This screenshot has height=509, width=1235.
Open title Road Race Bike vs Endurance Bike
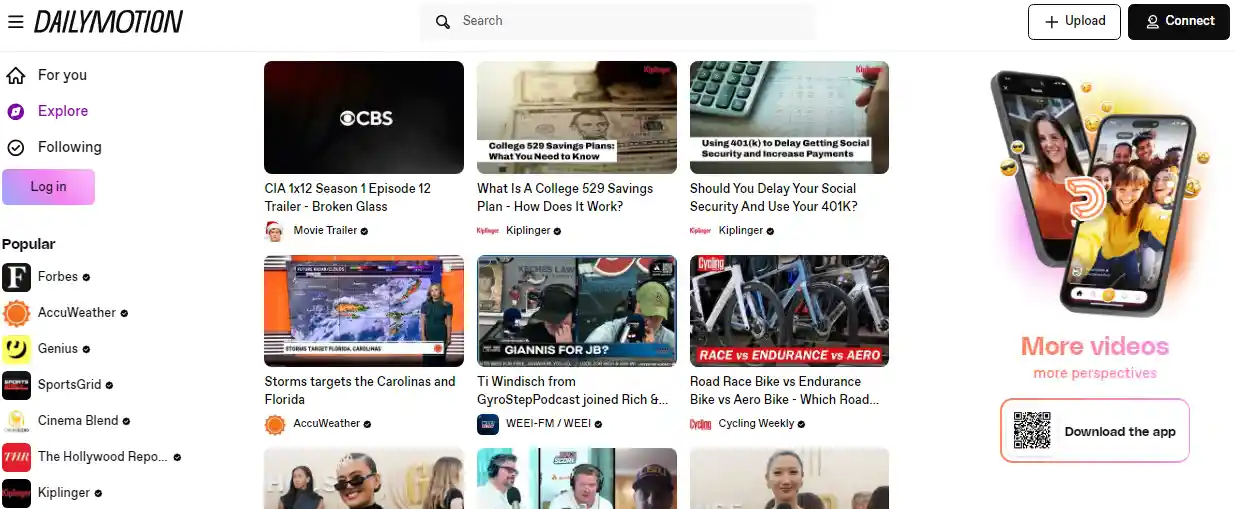[x=785, y=390]
